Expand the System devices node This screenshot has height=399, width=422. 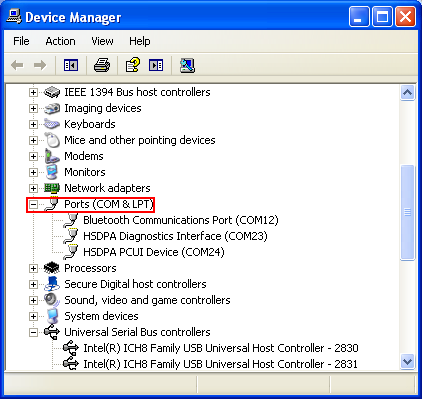(x=33, y=316)
